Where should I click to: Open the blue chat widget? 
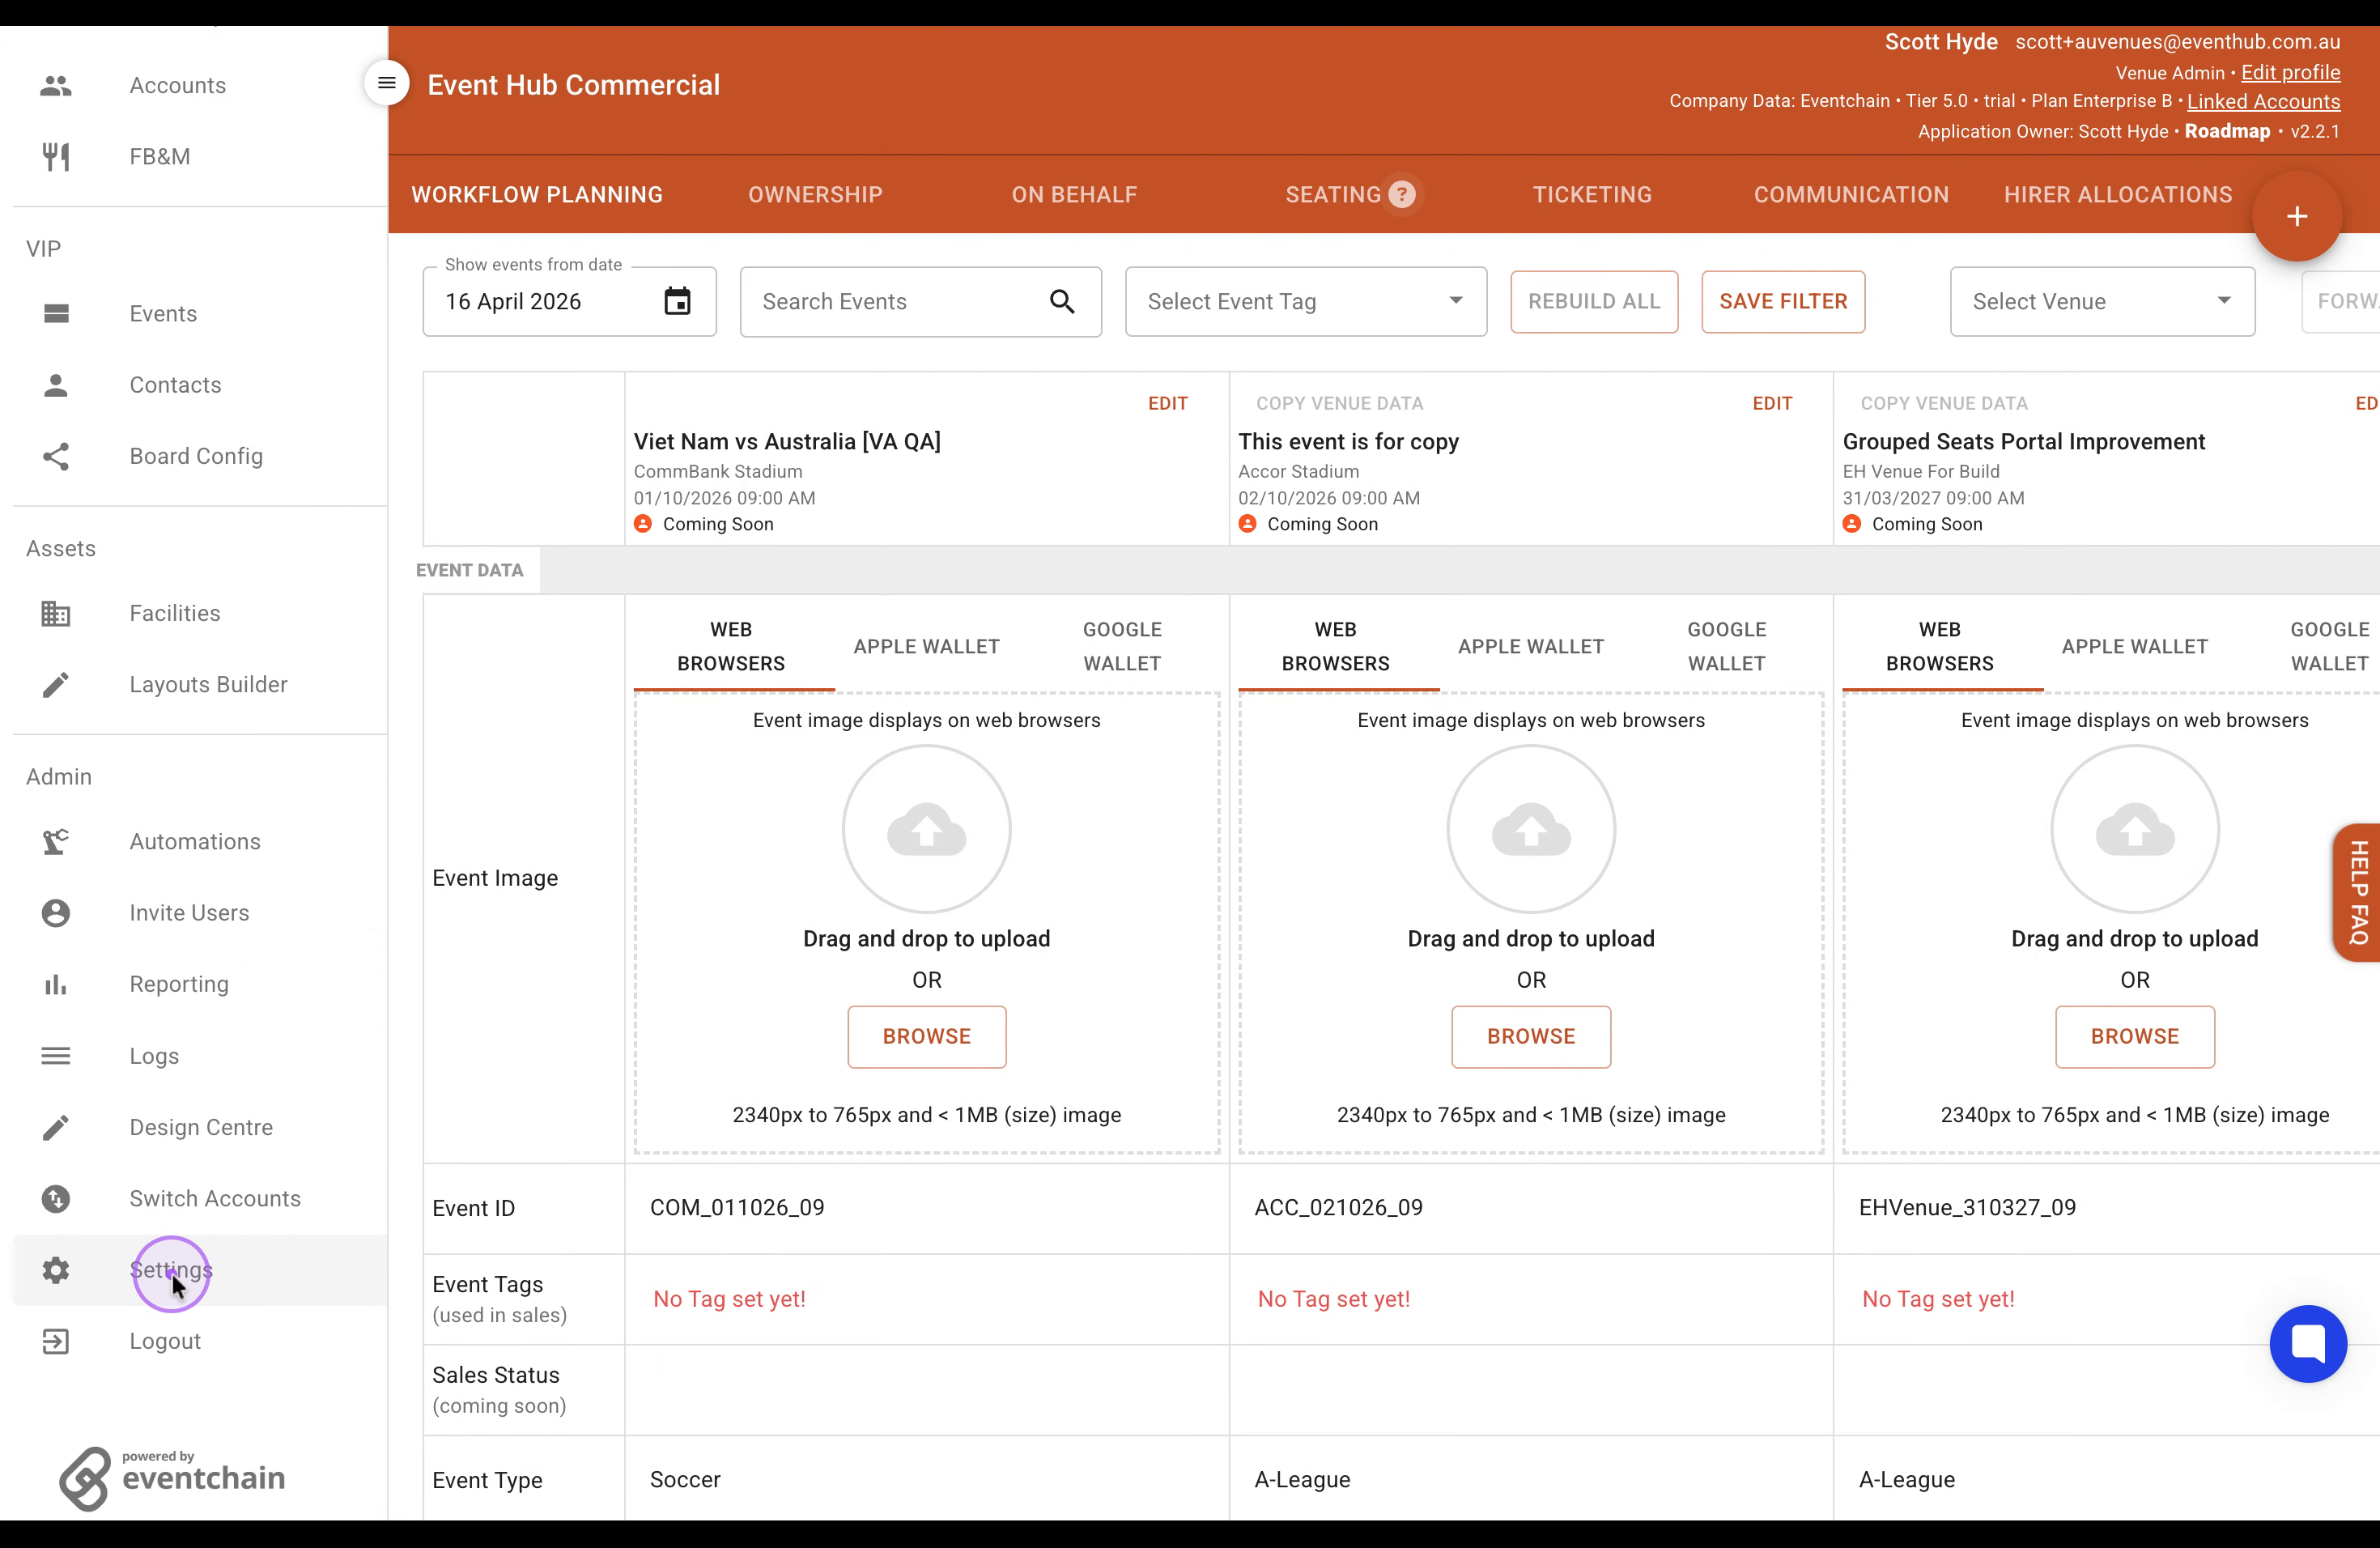[x=2308, y=1343]
